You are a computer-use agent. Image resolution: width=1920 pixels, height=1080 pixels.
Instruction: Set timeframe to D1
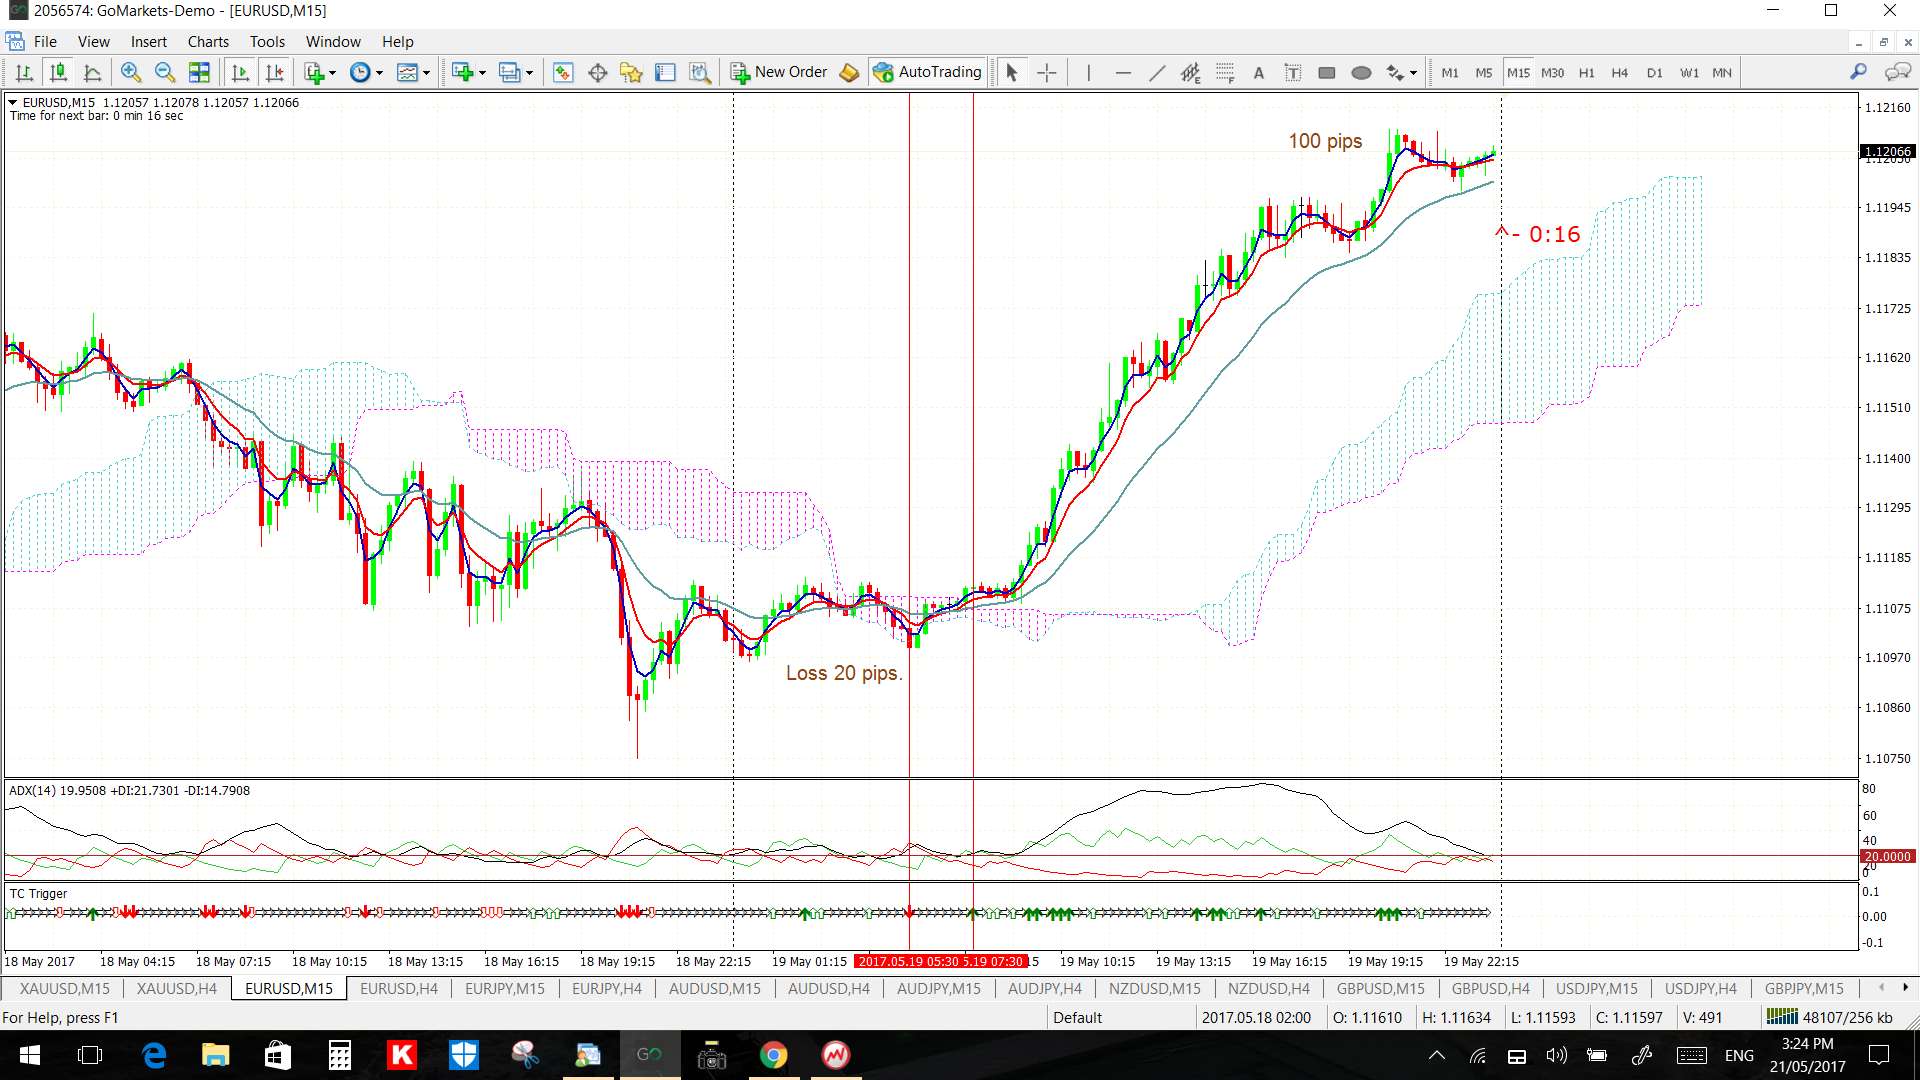[x=1654, y=72]
